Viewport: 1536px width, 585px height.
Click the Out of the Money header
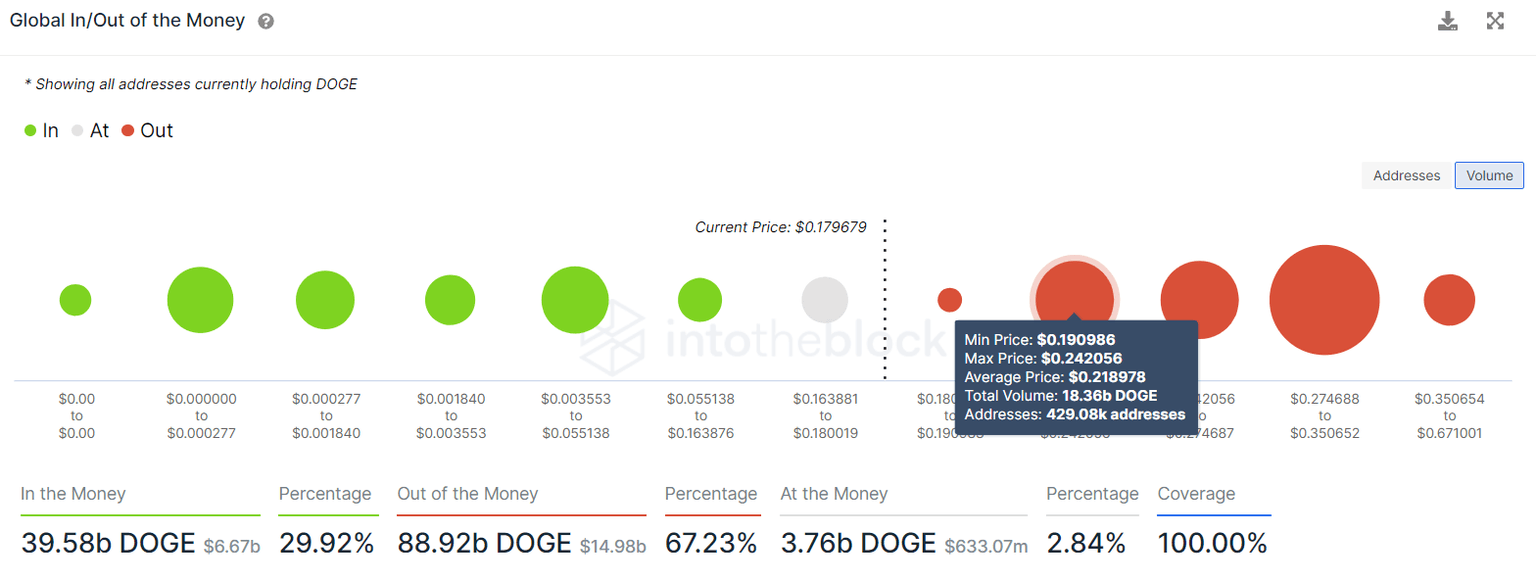click(x=467, y=493)
